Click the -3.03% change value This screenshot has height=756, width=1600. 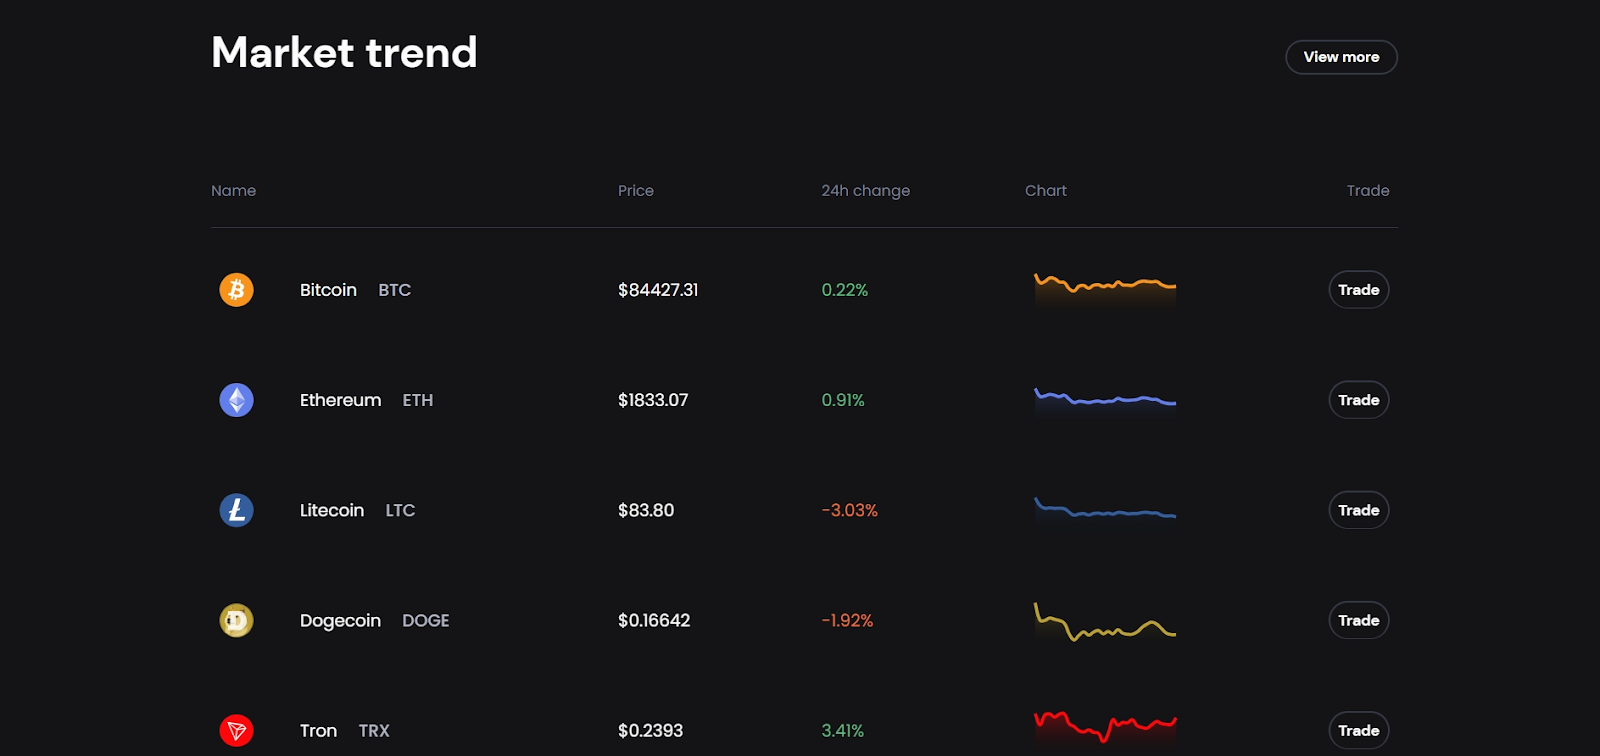[849, 510]
